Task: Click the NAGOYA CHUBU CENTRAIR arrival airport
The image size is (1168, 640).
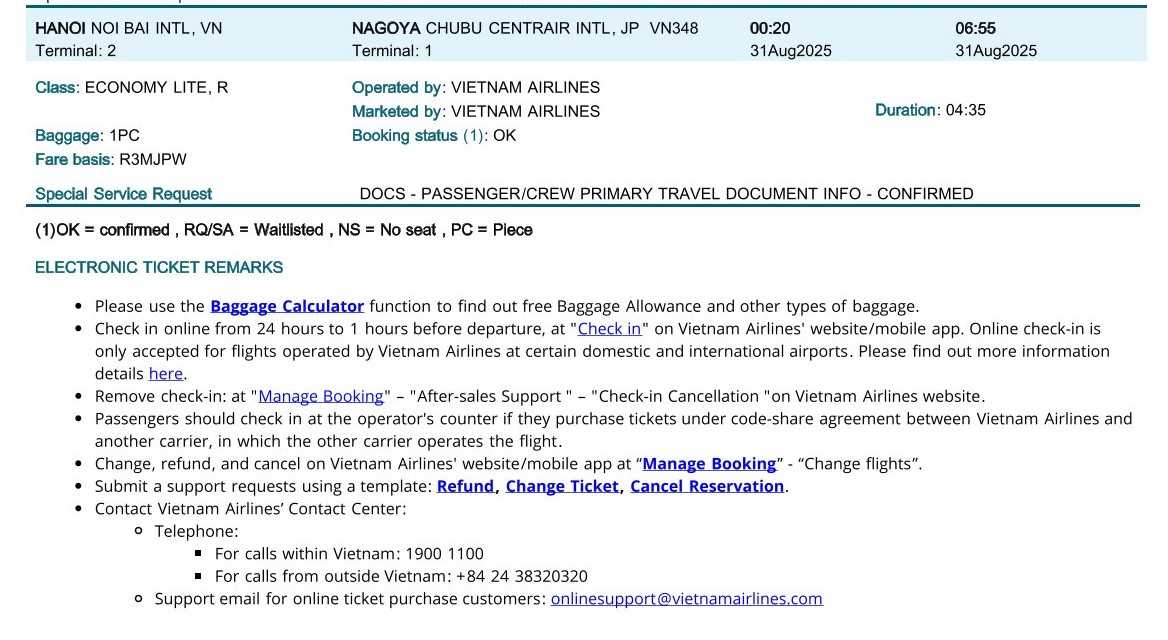Action: tap(495, 28)
